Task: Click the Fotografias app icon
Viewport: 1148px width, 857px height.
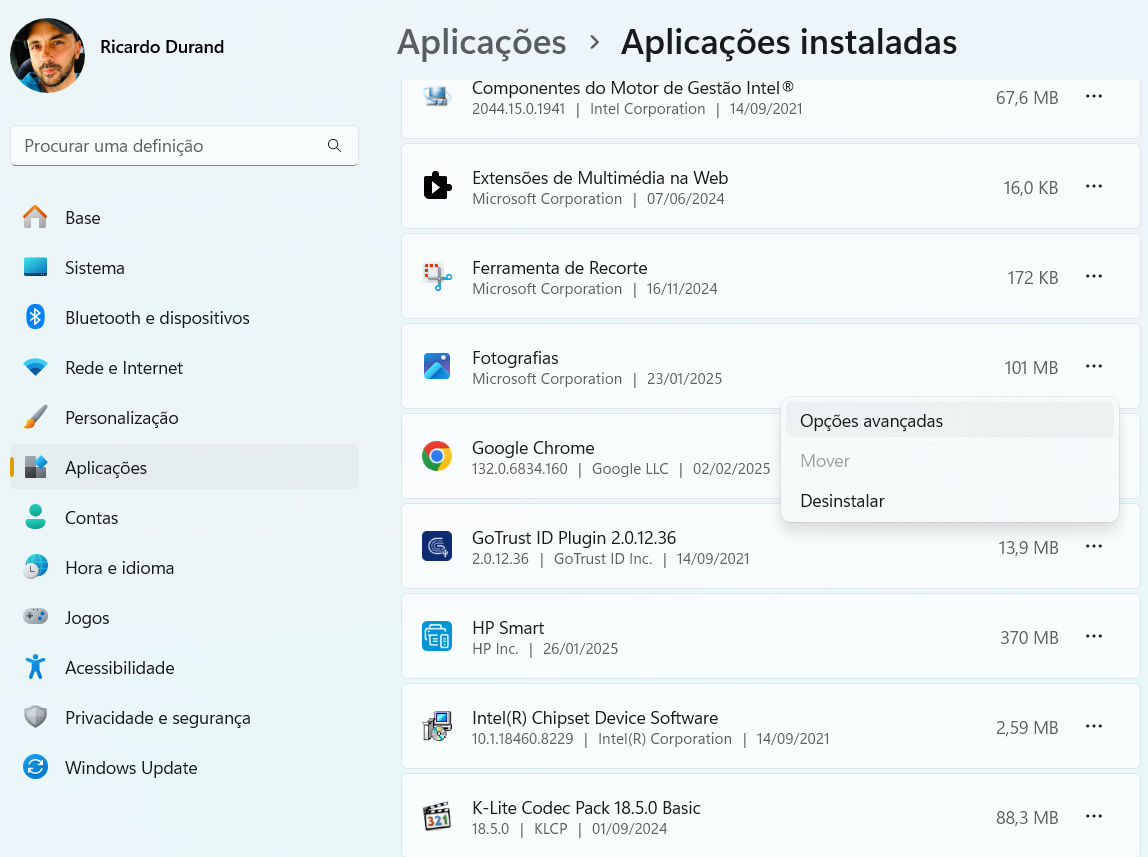Action: click(x=437, y=367)
